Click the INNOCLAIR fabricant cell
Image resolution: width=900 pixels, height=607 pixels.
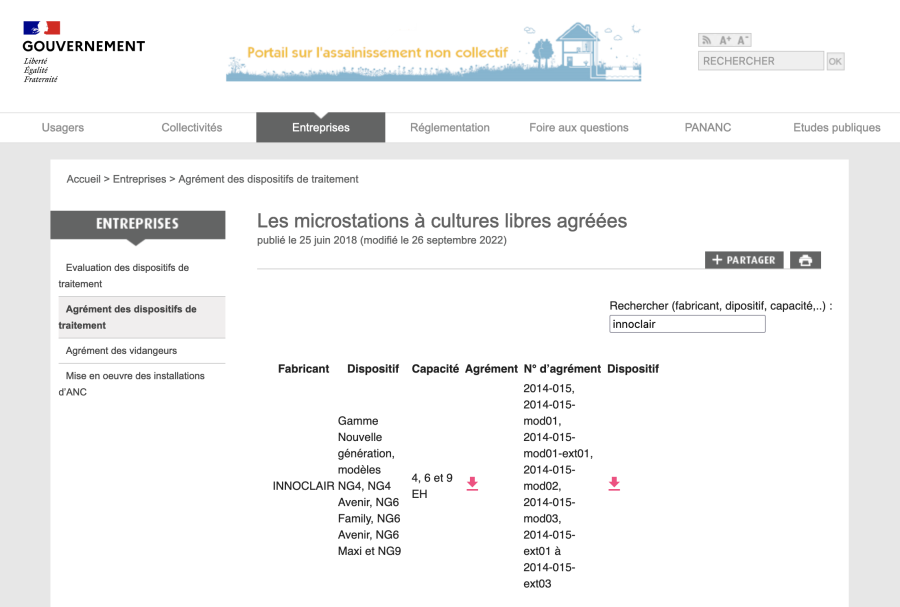[x=304, y=486]
